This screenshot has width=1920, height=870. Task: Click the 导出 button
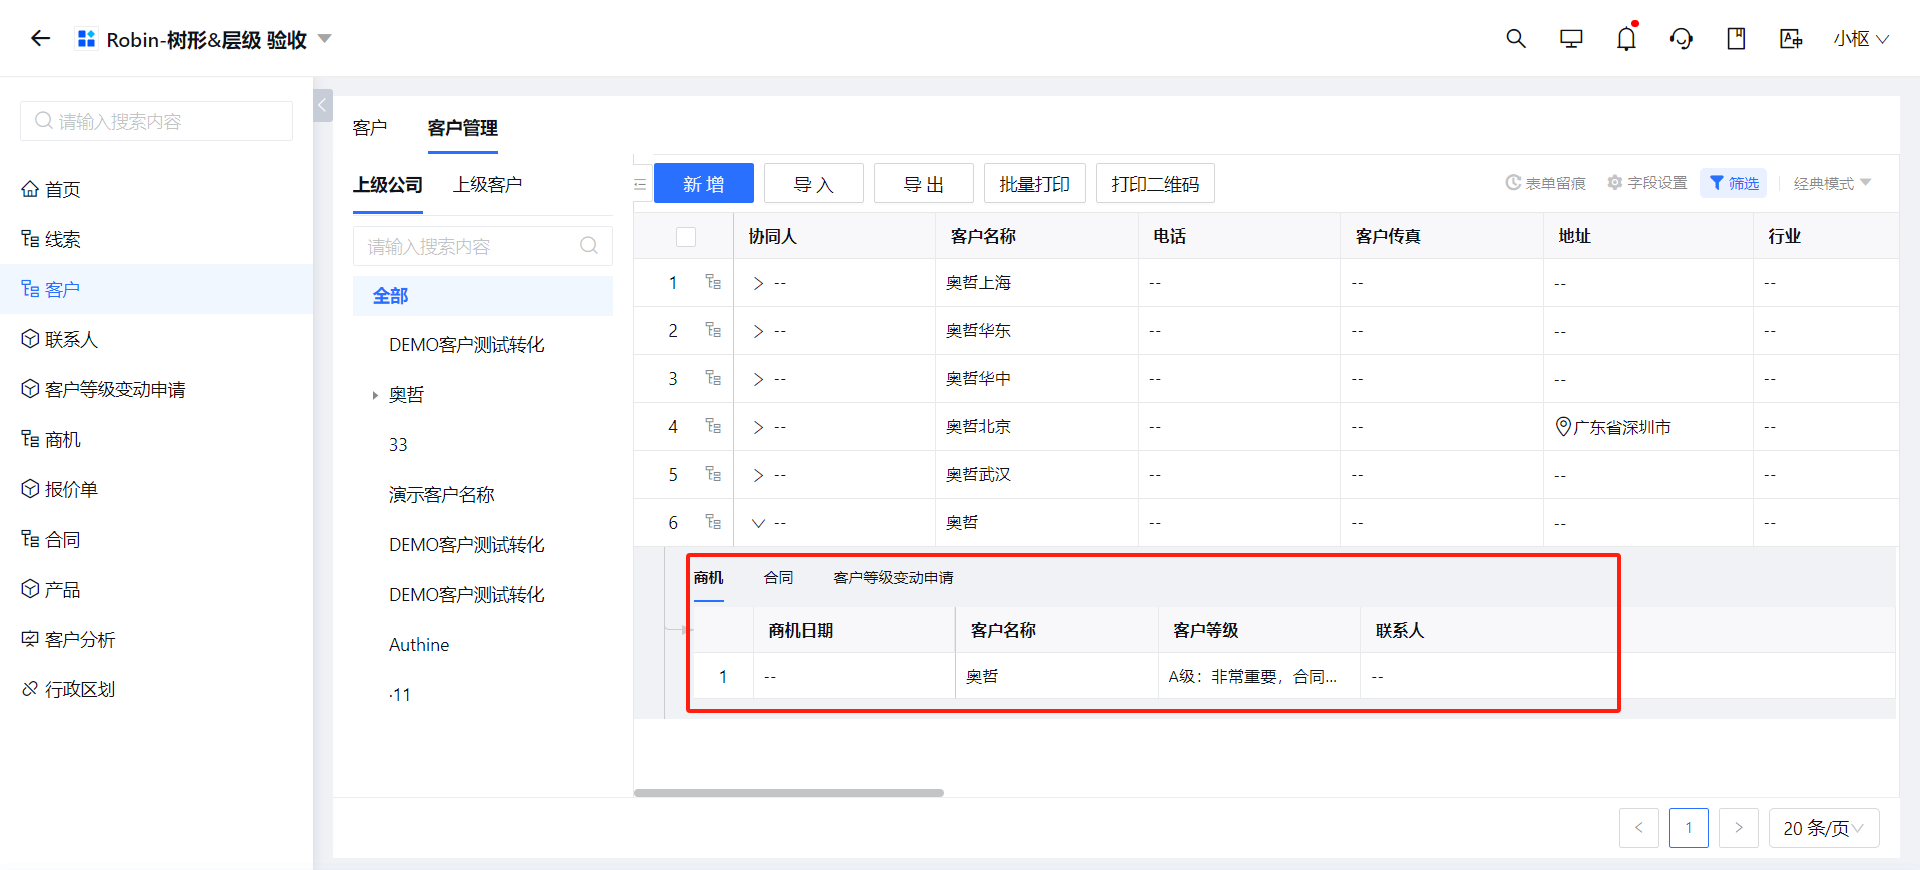click(x=924, y=184)
